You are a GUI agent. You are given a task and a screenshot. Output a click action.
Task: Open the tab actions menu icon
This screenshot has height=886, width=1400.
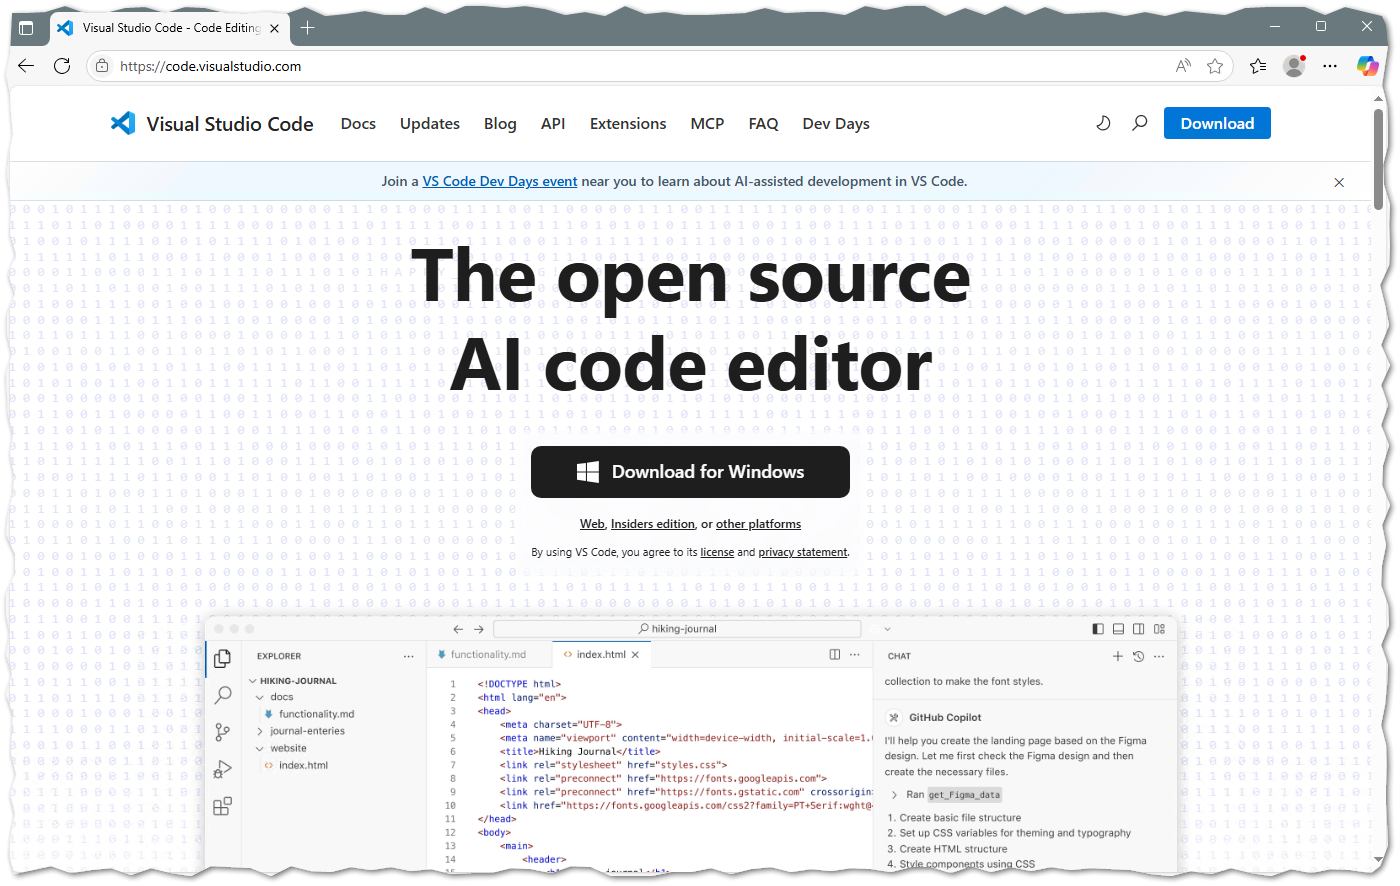26,28
